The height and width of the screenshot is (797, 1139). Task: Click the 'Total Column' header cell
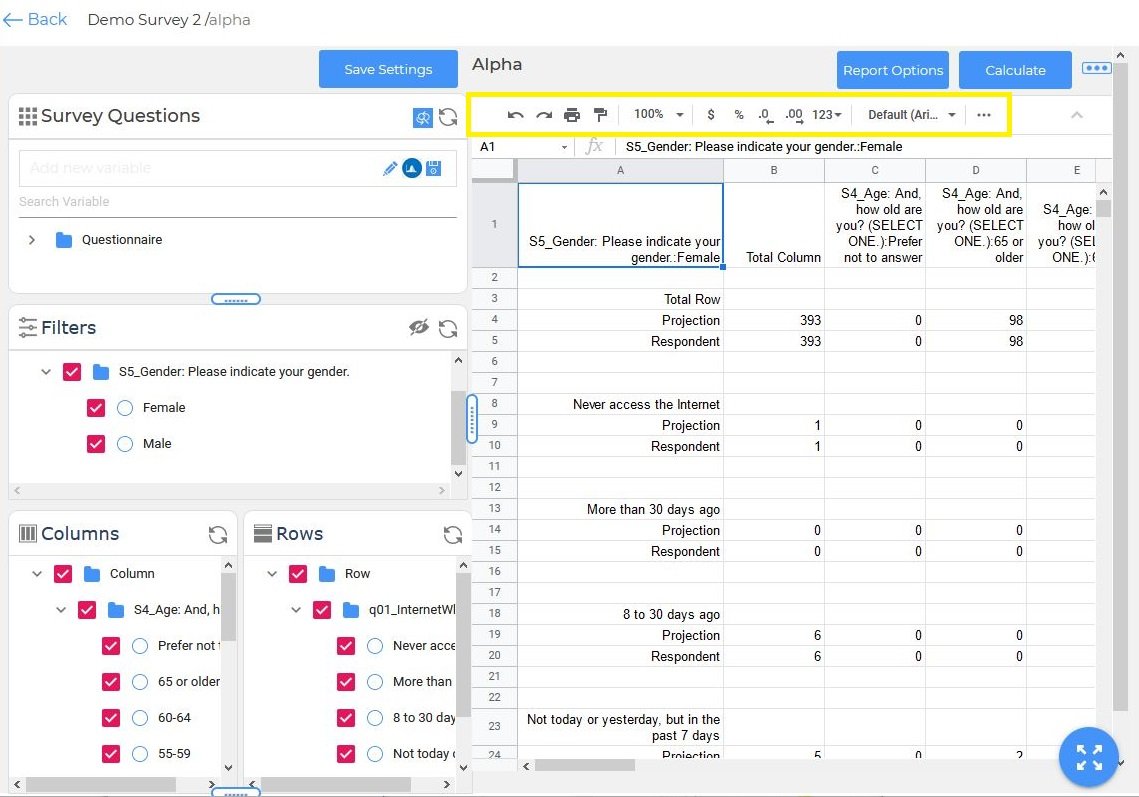point(774,224)
